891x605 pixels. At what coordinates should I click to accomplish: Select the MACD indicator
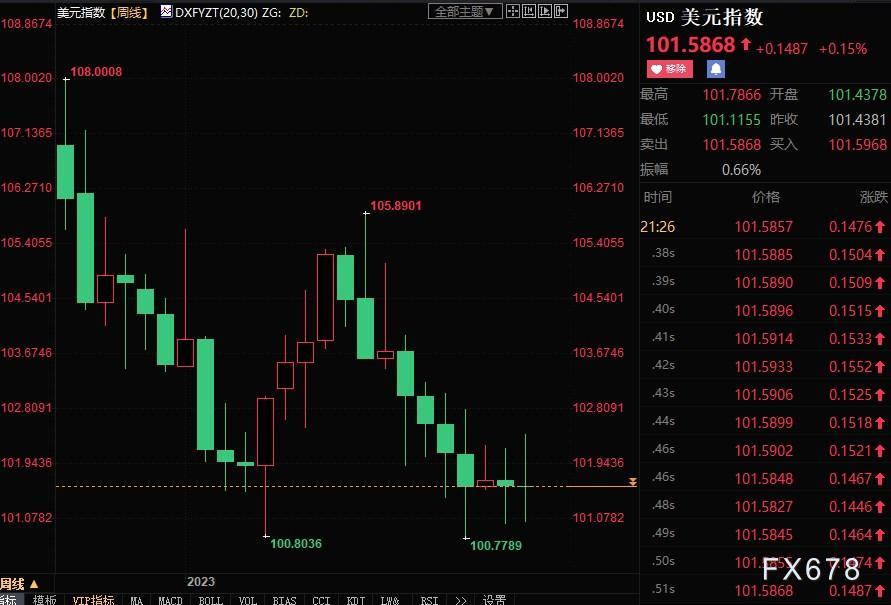click(x=169, y=600)
